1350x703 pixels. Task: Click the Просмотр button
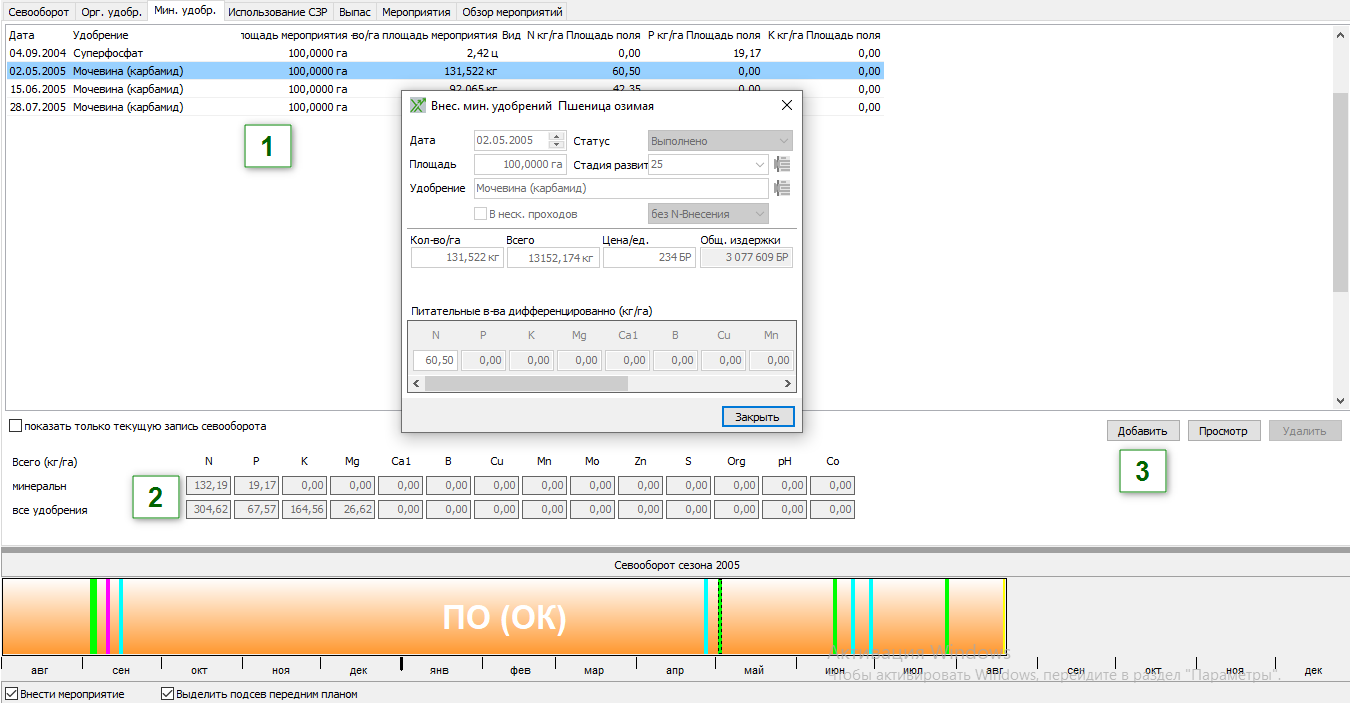(x=1224, y=431)
